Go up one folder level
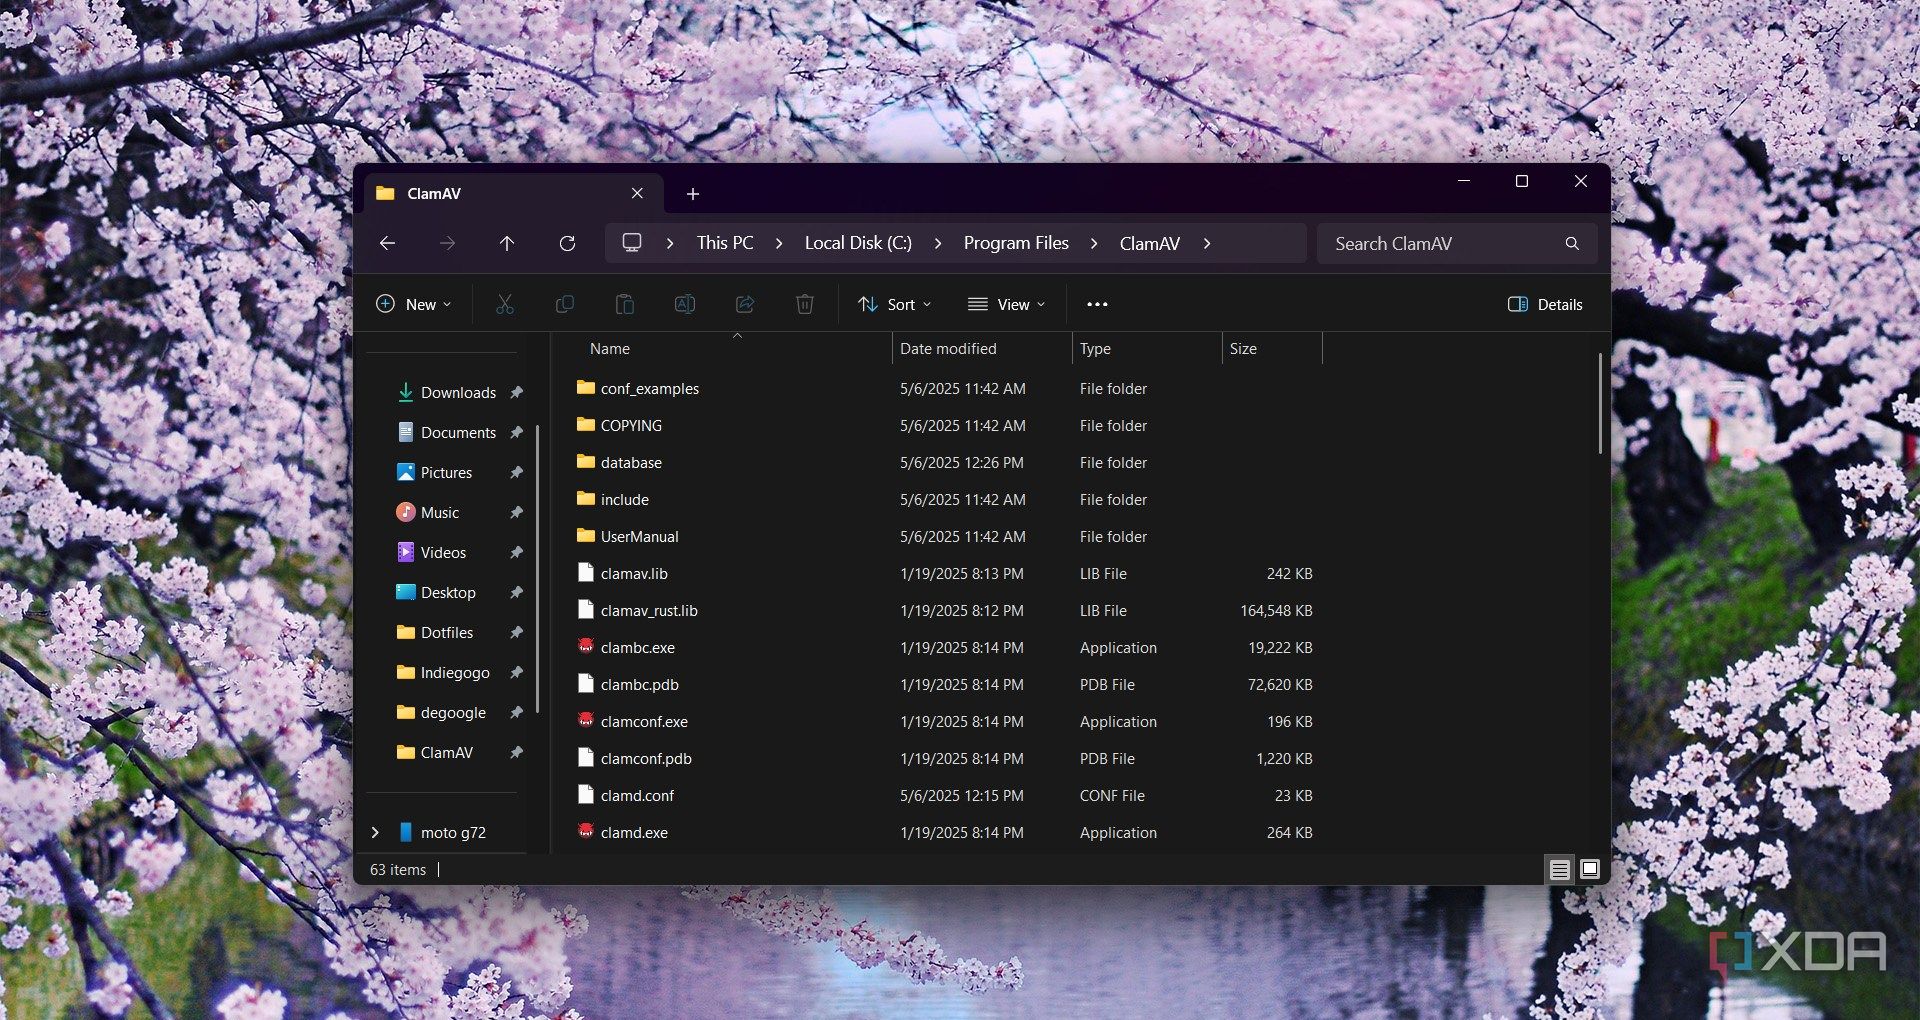 (x=507, y=243)
